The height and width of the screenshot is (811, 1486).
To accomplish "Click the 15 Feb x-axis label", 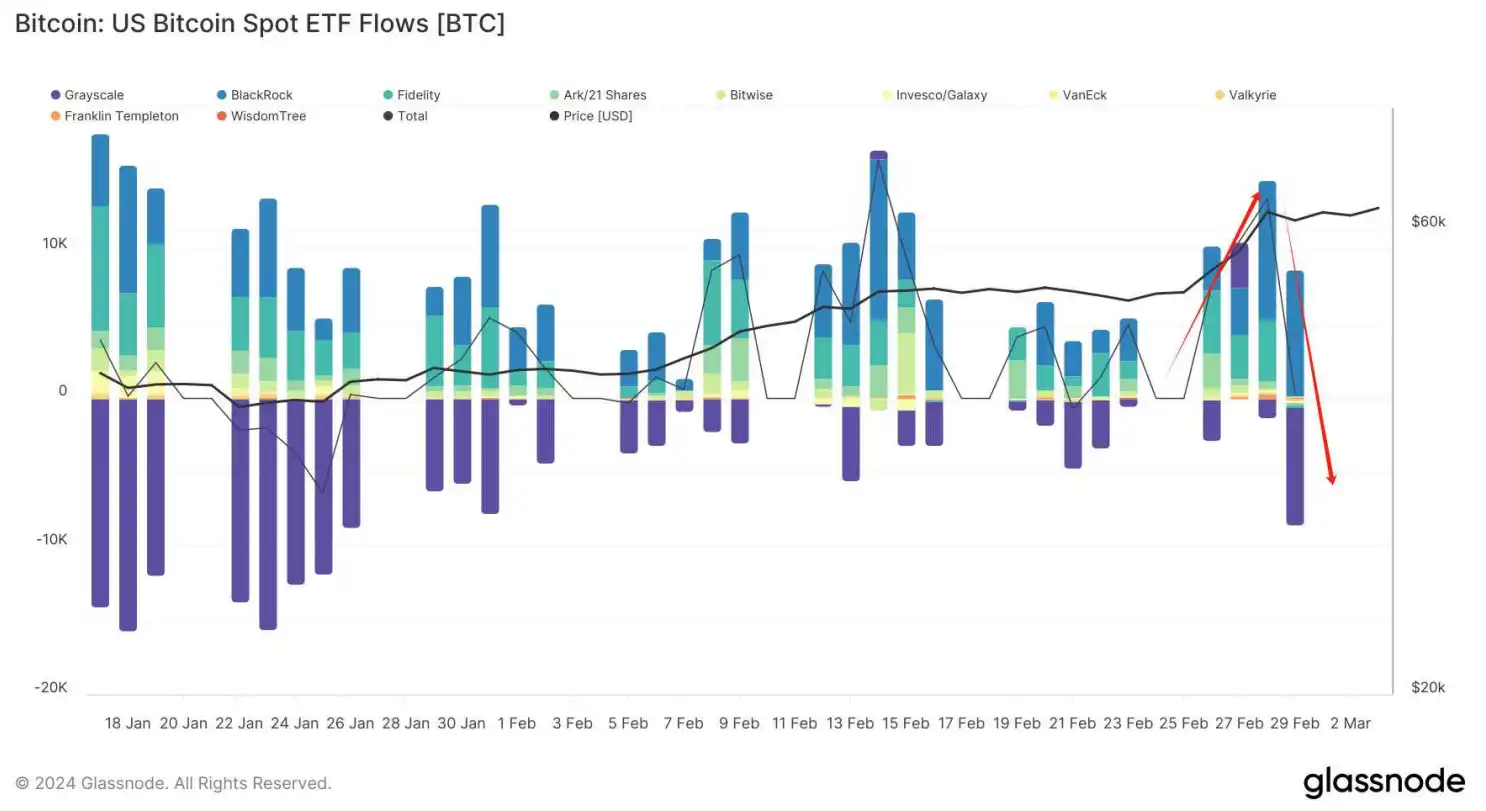I will (906, 723).
